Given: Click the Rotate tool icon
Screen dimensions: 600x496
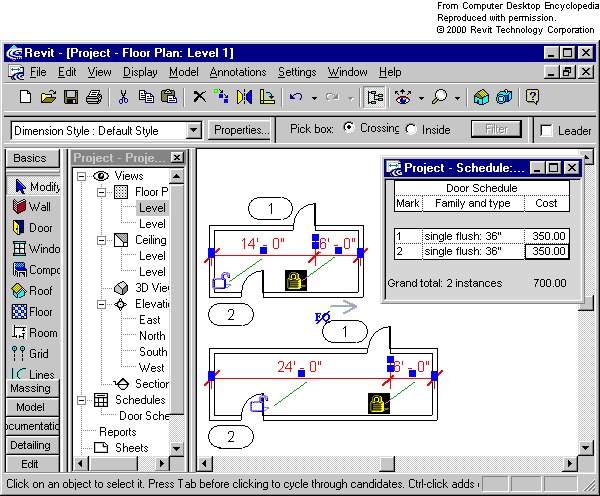Looking at the screenshot, I should 267,97.
